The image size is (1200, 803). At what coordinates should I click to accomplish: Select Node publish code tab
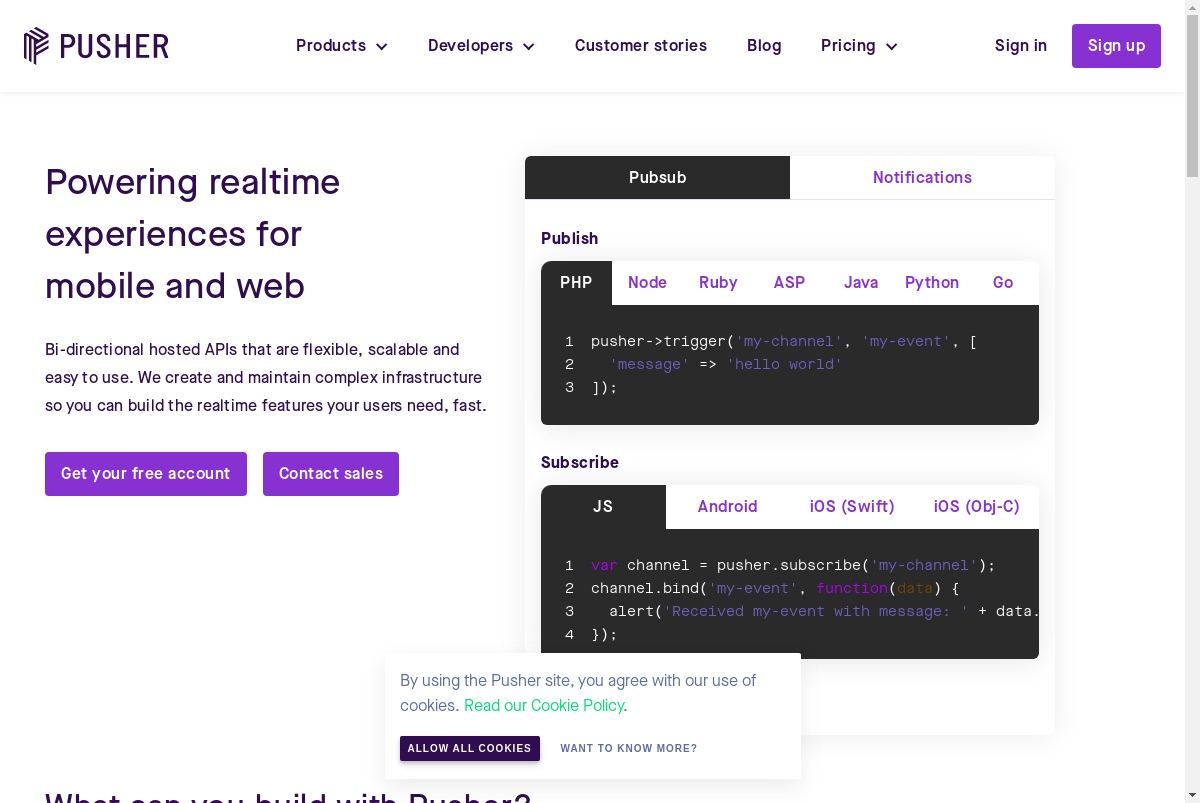[x=647, y=283]
